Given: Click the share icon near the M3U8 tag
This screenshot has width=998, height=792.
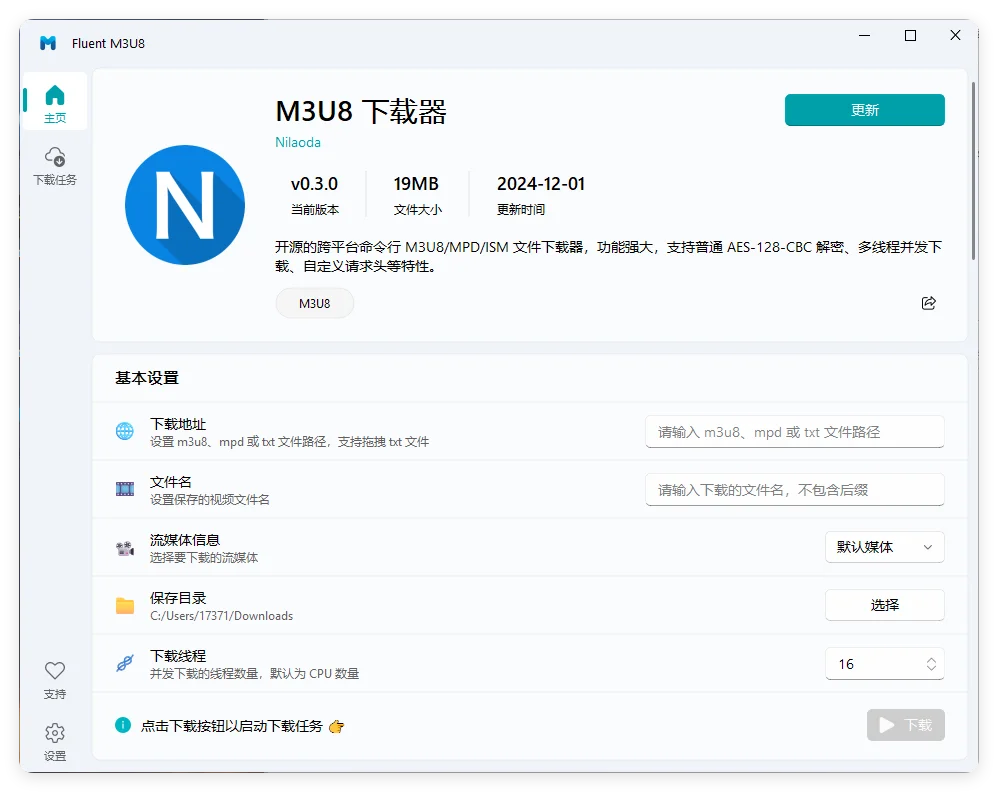Looking at the screenshot, I should click(928, 302).
